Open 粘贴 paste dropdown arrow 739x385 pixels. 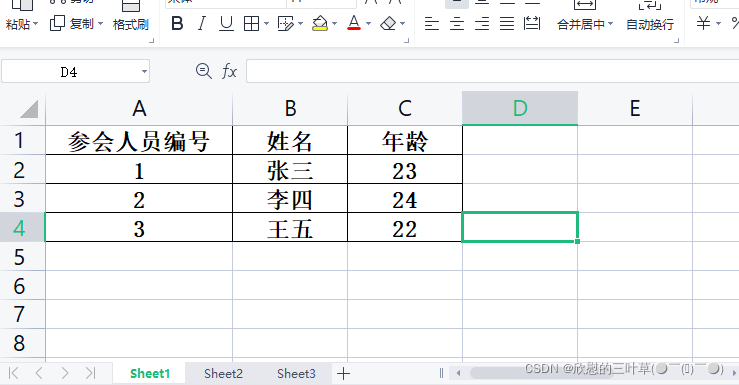pos(36,24)
